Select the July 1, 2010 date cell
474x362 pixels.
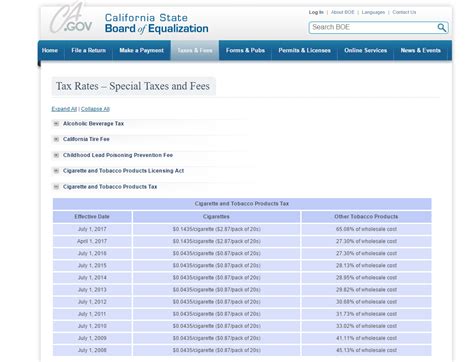point(92,326)
